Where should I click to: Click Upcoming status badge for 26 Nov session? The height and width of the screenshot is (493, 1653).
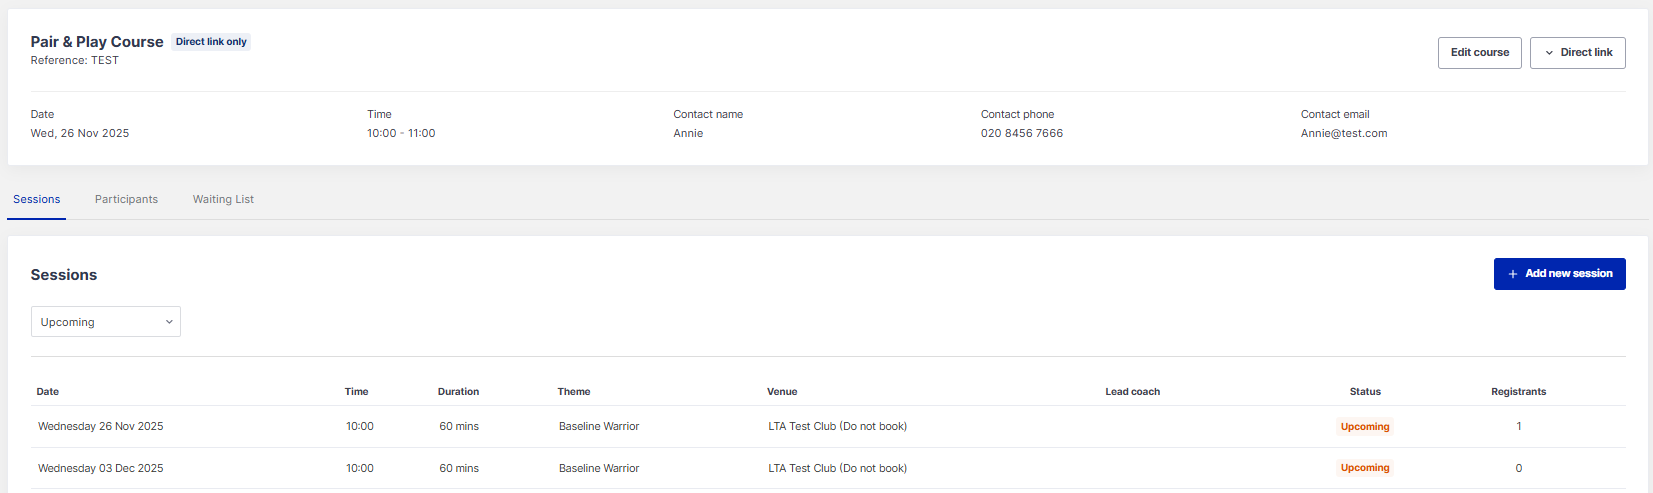(x=1364, y=427)
